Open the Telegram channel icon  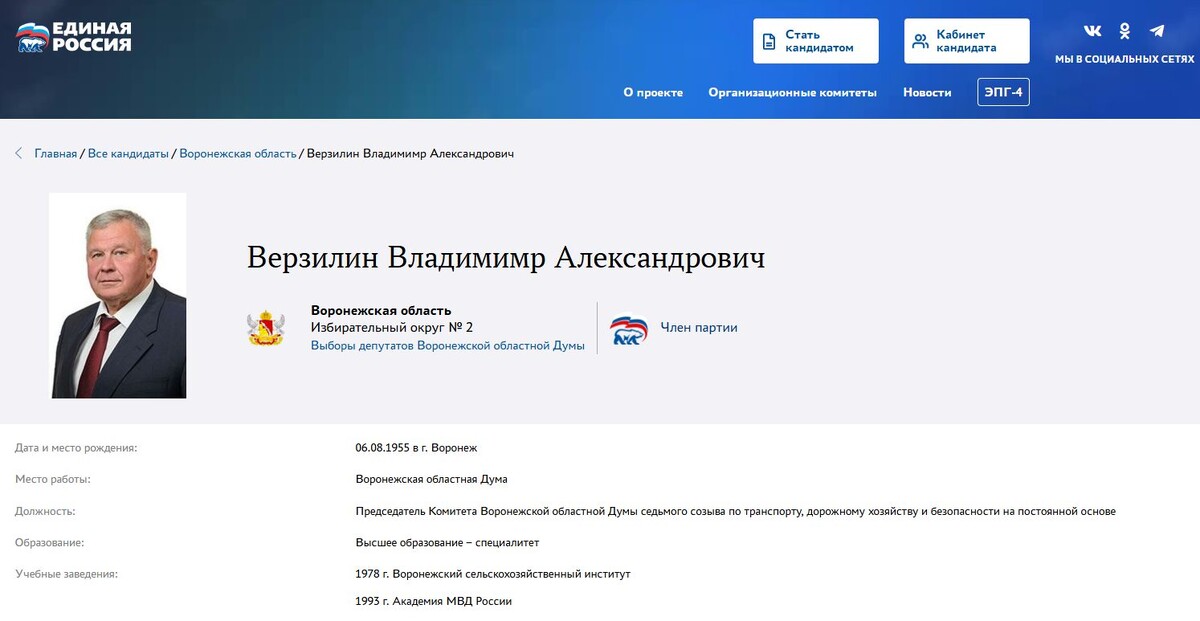point(1157,31)
